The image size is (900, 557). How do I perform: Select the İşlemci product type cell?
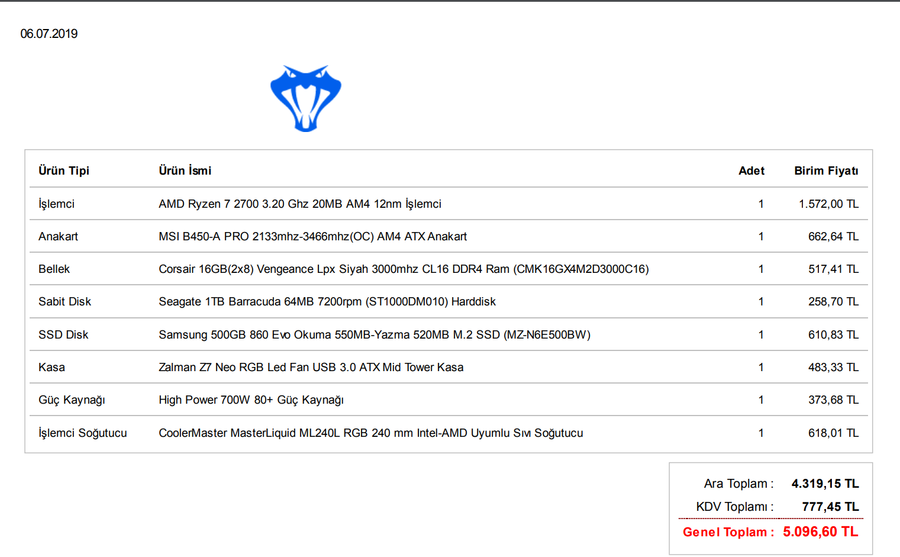point(56,204)
